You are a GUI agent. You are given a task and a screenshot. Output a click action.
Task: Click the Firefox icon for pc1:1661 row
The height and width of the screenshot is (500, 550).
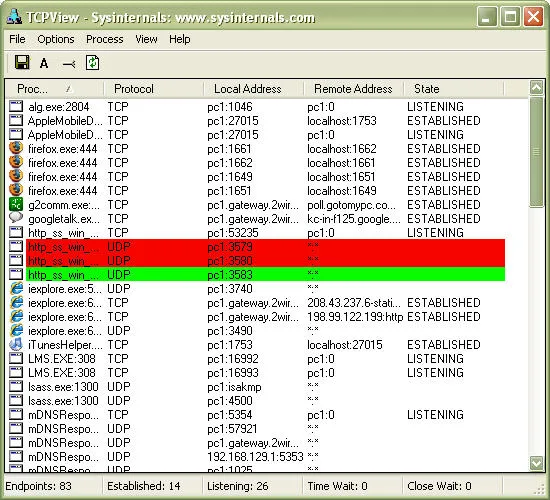coord(16,148)
